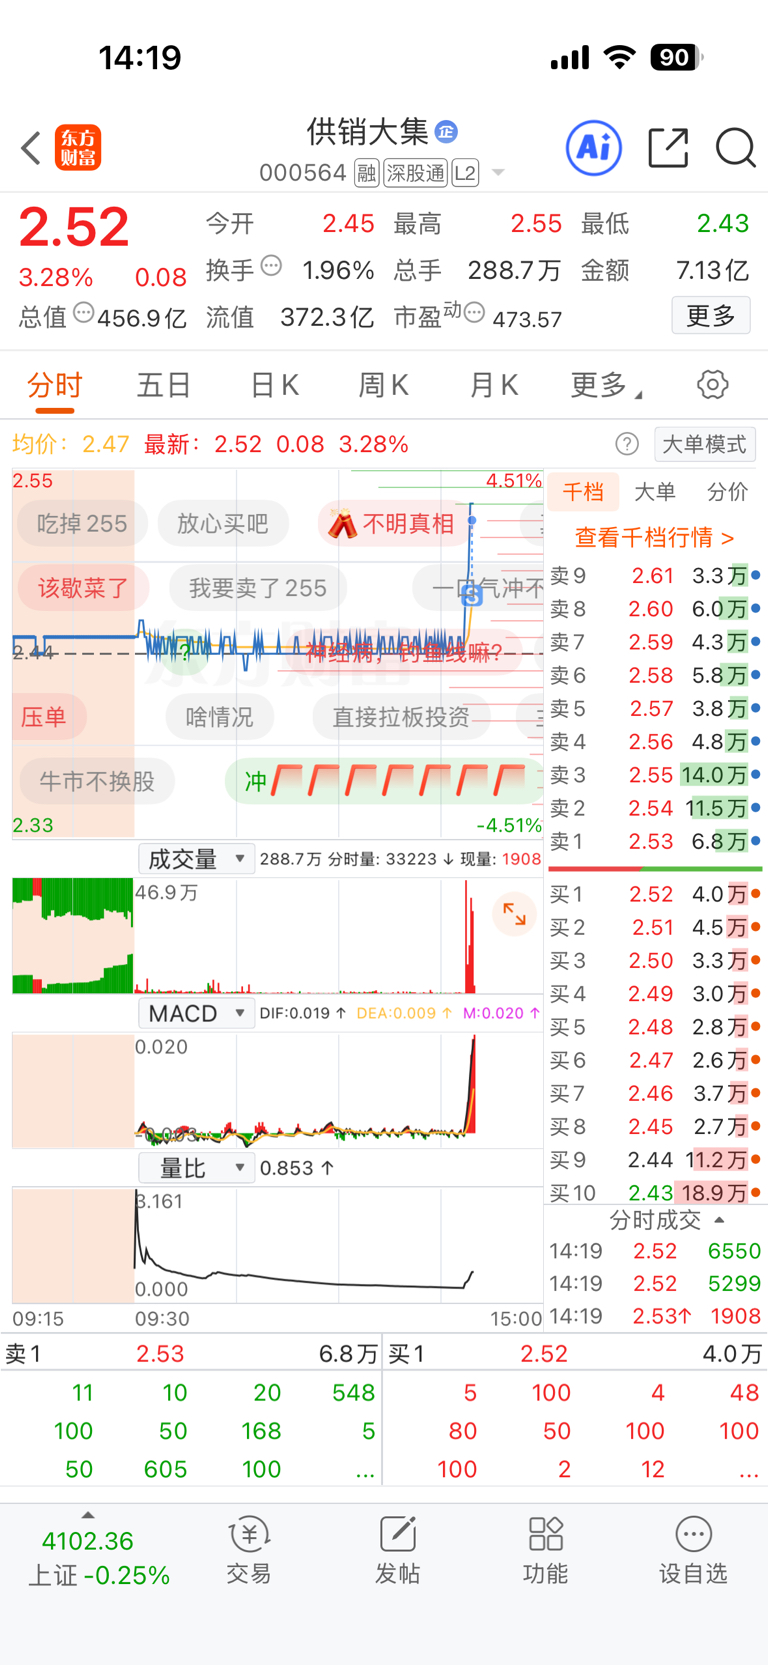
Task: Expand the 上证 index bar arrow
Action: point(88,1515)
